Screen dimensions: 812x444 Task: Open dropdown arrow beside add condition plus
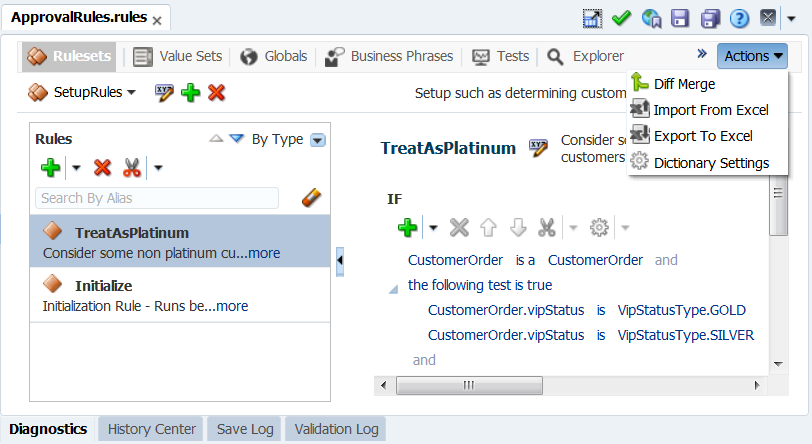point(433,227)
